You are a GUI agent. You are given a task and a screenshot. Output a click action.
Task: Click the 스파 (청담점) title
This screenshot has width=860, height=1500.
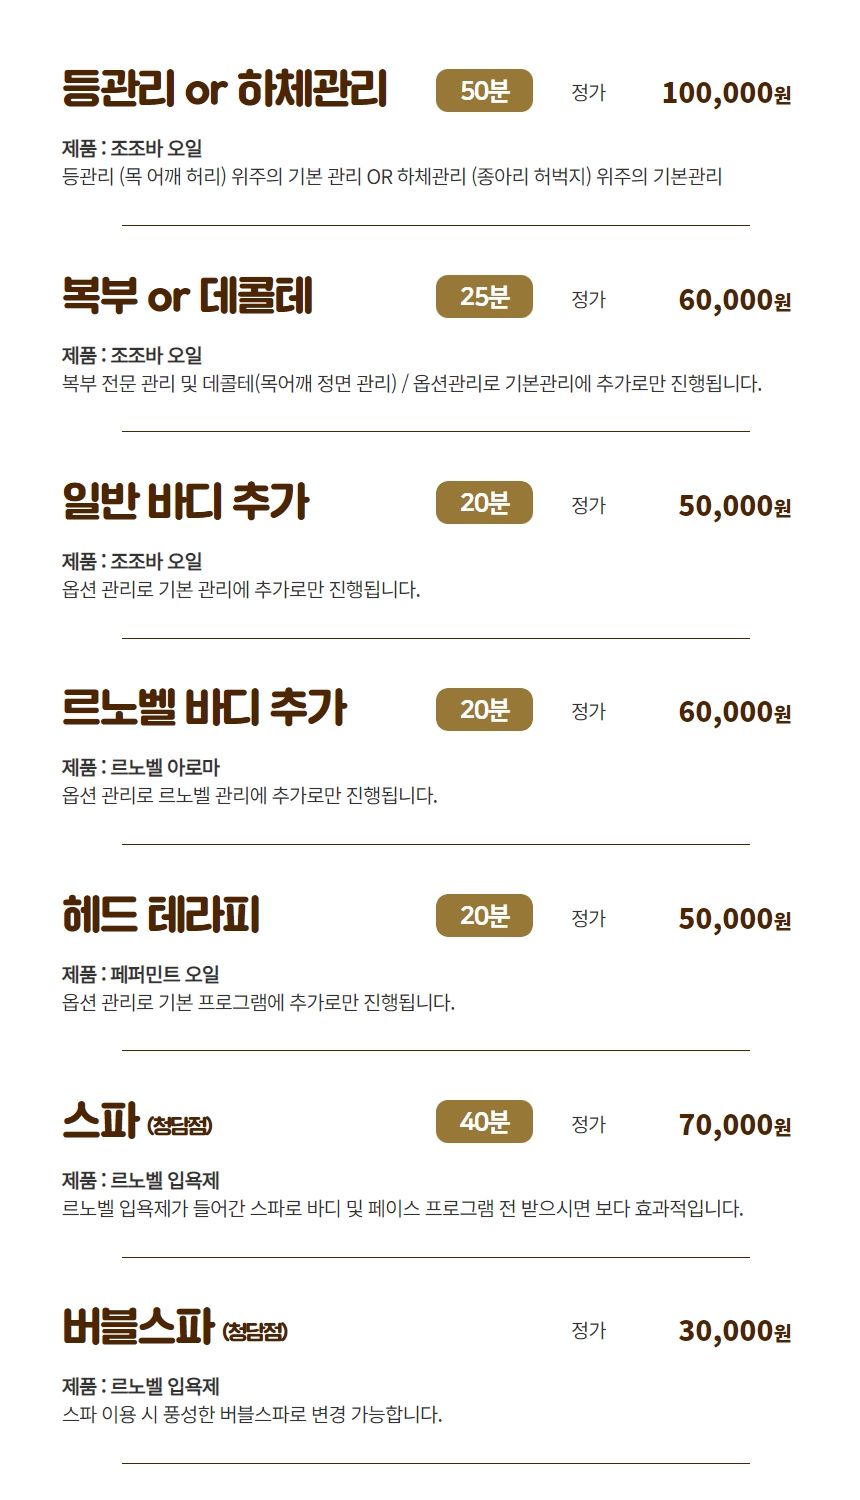pos(137,1122)
